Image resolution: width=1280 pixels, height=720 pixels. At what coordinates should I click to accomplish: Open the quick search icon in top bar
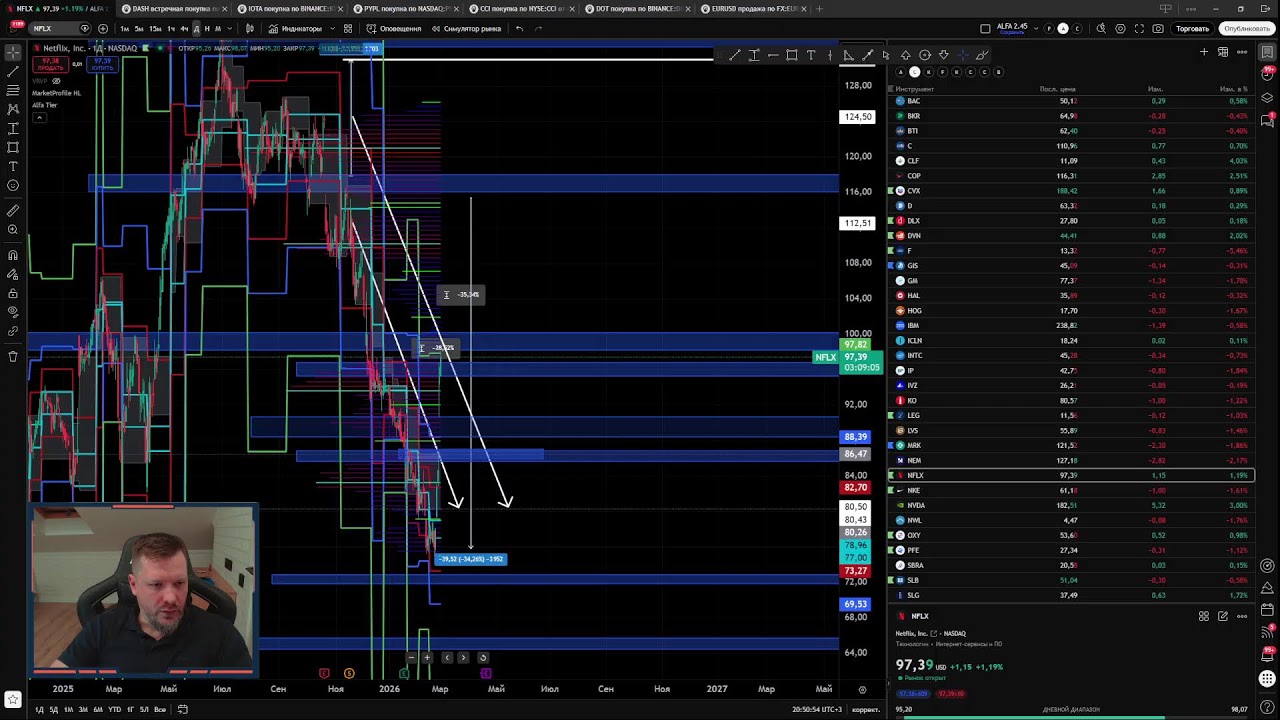coord(1102,28)
